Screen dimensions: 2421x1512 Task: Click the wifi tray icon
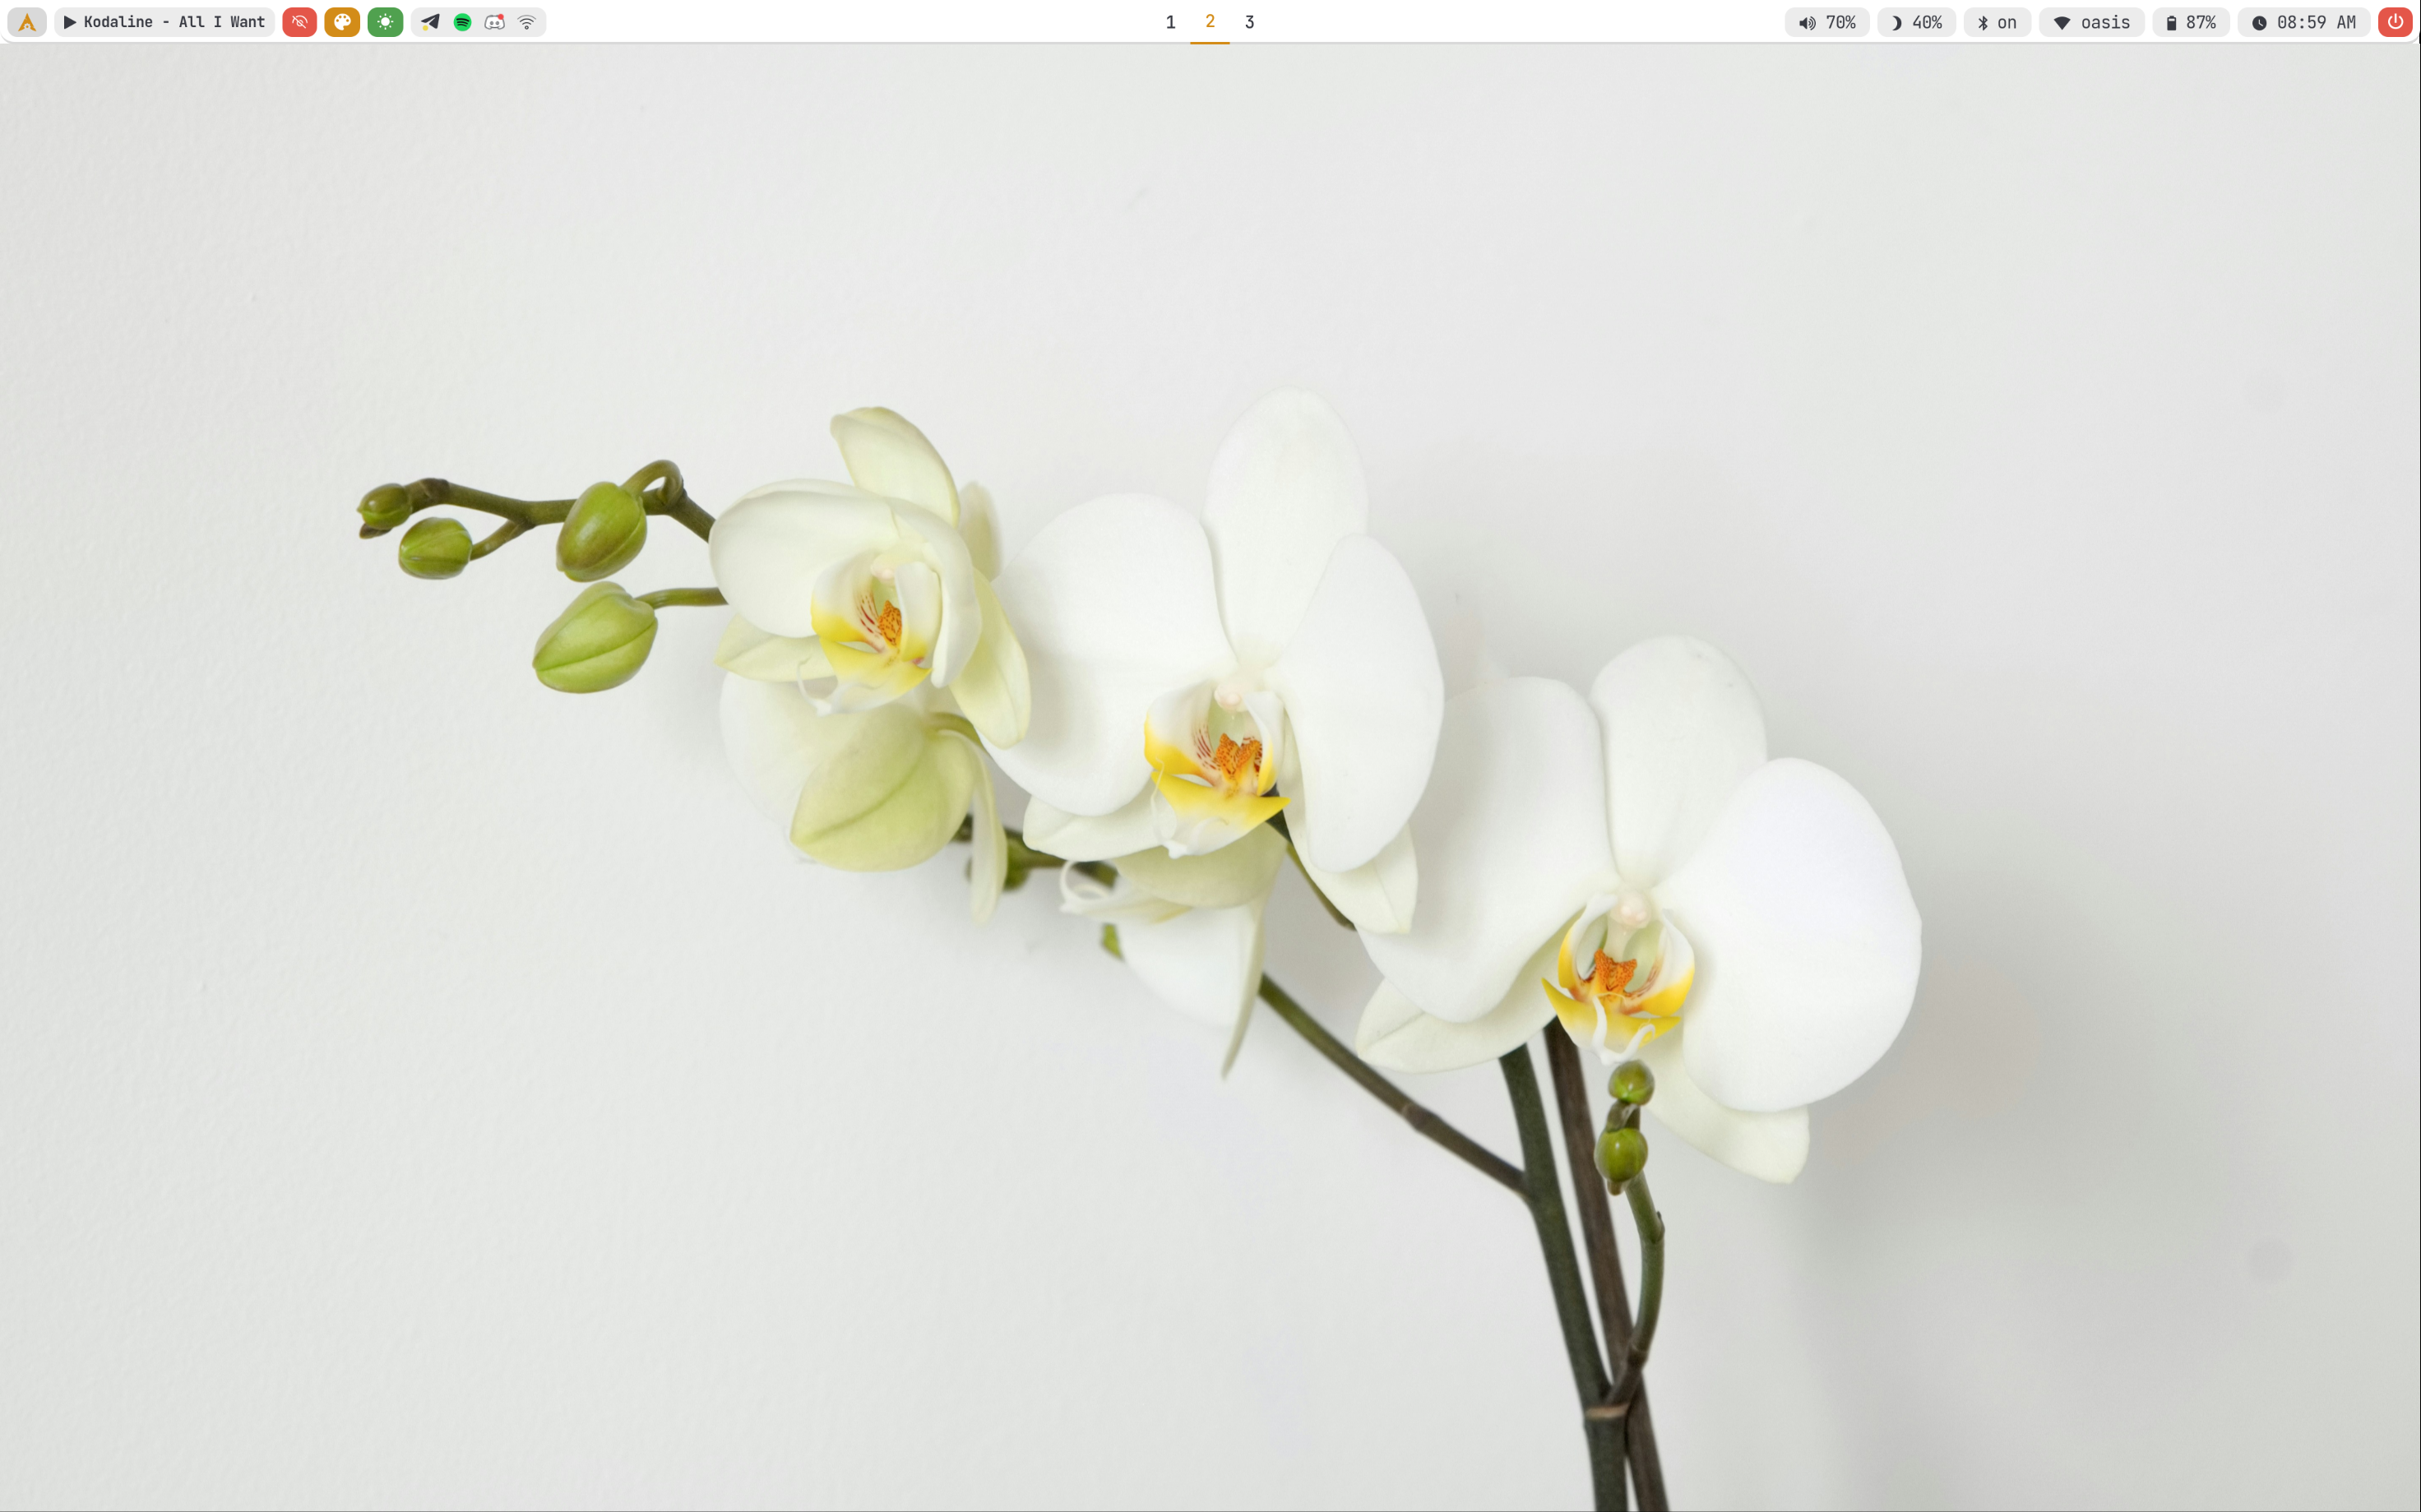[526, 22]
